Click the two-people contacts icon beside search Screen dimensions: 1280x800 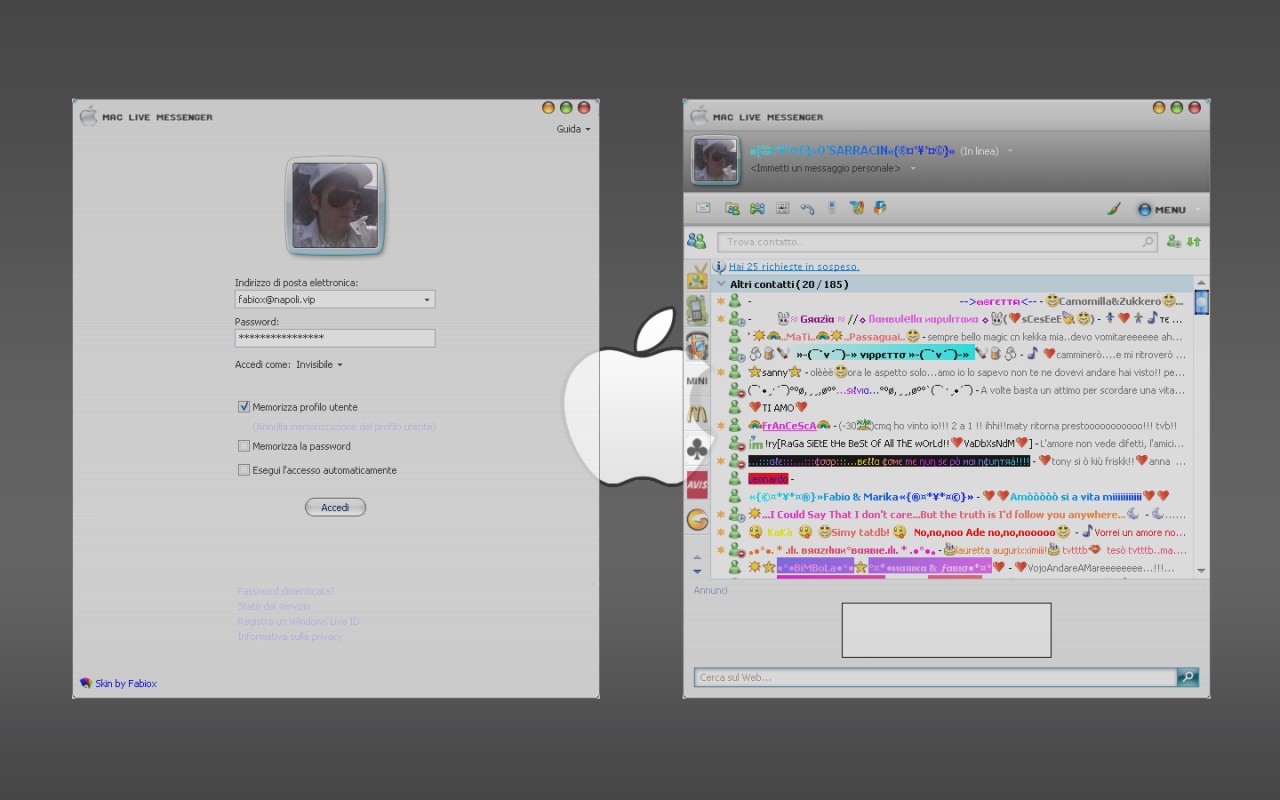(696, 241)
